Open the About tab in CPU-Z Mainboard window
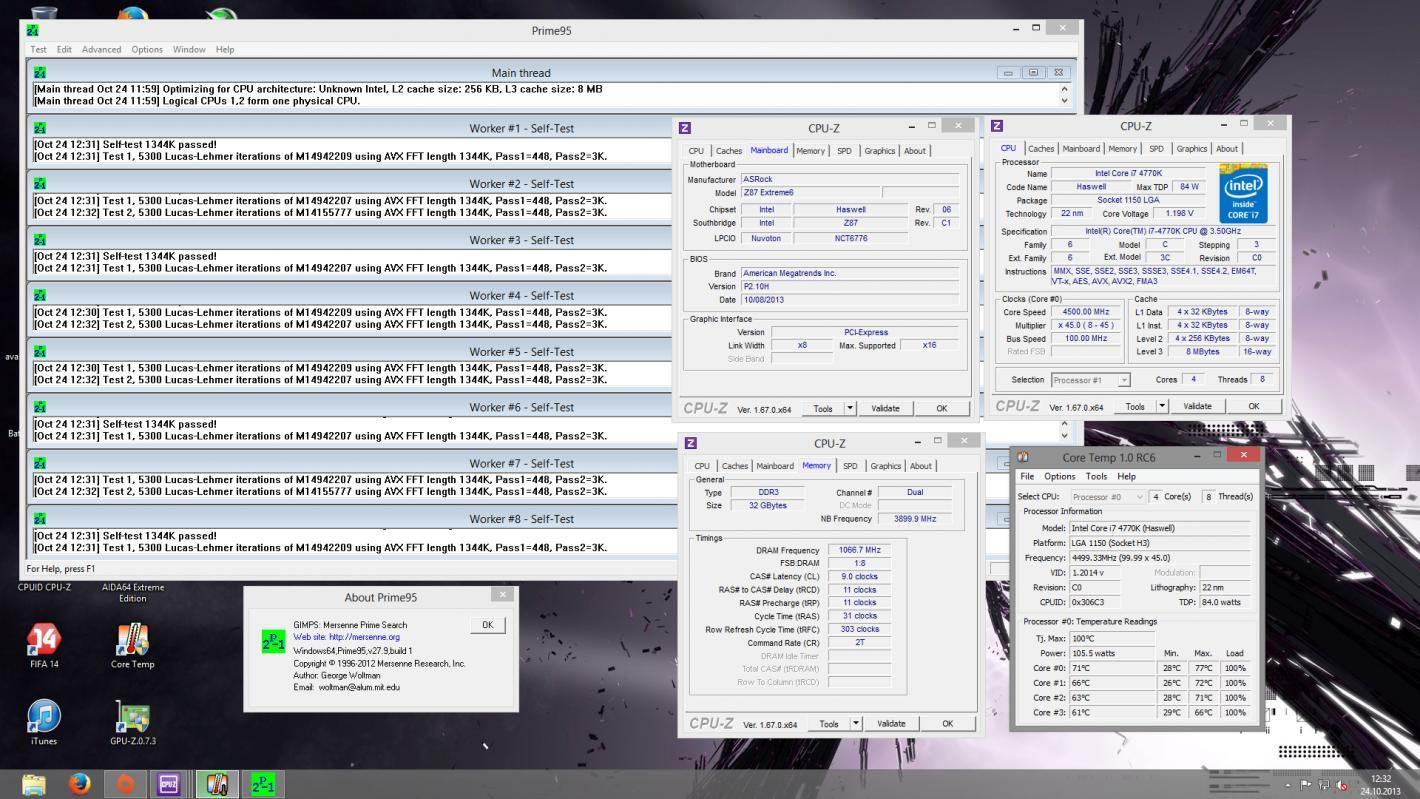Image resolution: width=1420 pixels, height=799 pixels. [x=915, y=151]
